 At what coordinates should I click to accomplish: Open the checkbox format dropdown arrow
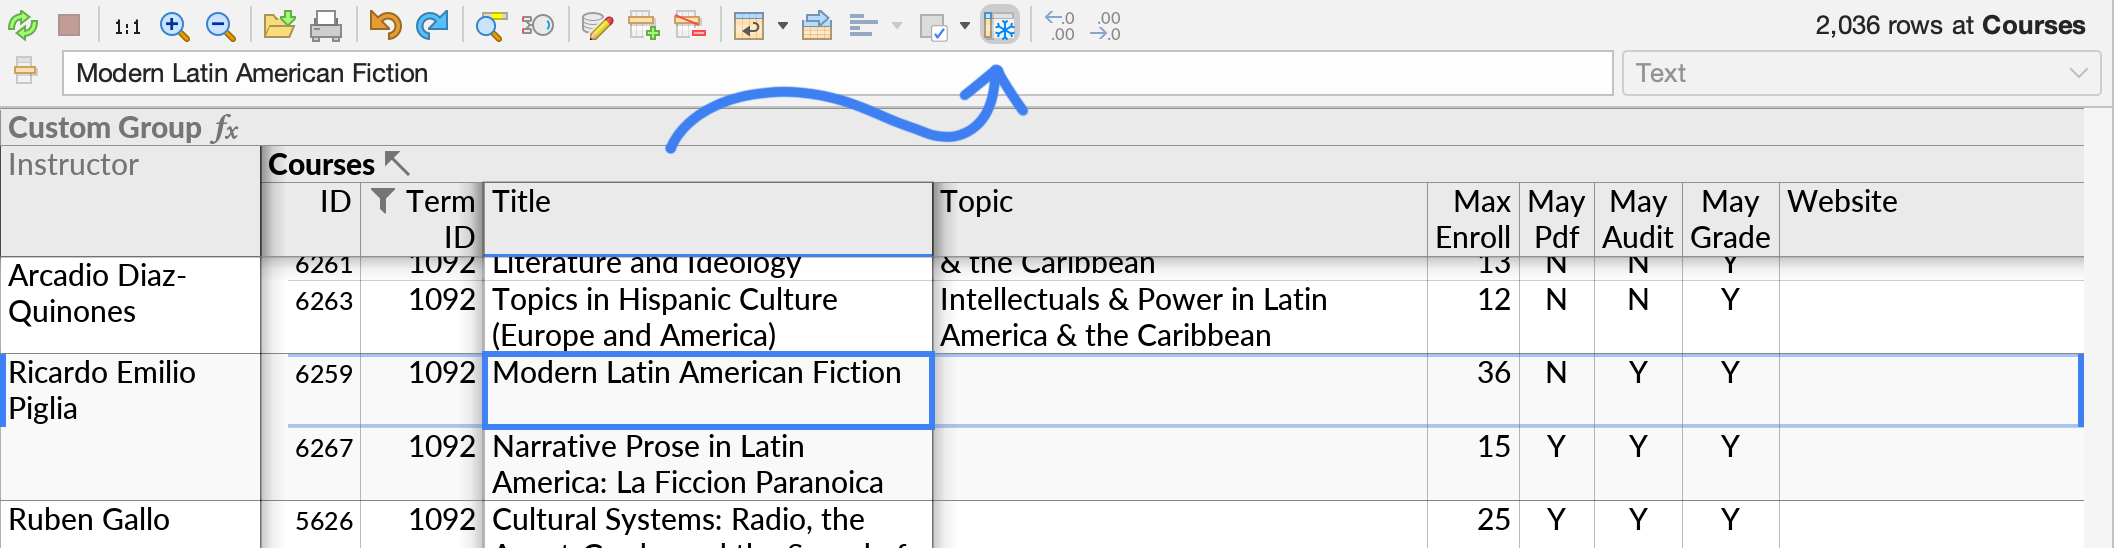(x=965, y=26)
